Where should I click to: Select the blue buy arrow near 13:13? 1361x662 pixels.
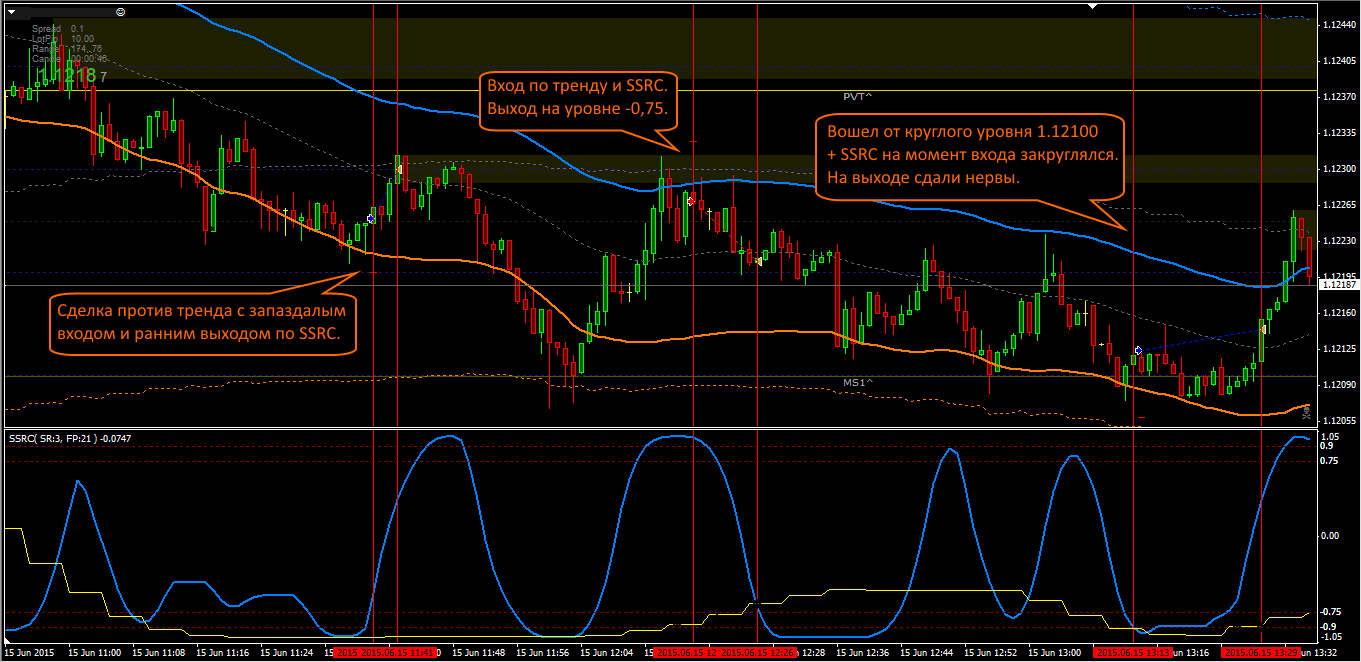pos(1138,350)
